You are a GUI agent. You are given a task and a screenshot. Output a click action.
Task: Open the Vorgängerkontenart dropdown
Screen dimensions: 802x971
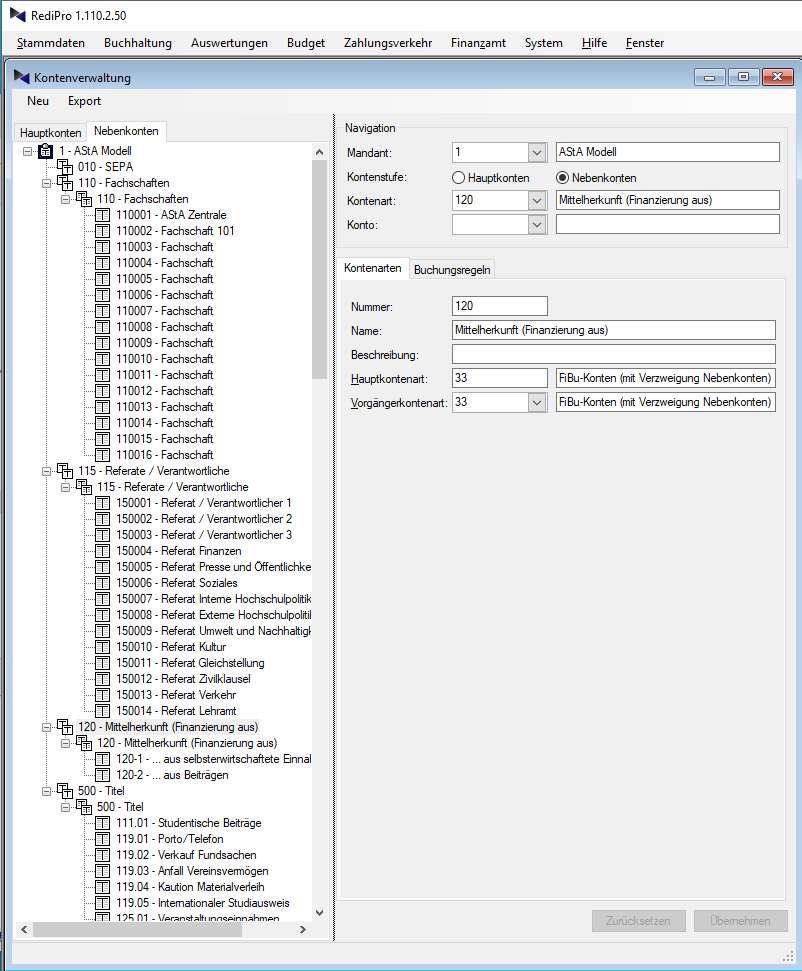537,402
